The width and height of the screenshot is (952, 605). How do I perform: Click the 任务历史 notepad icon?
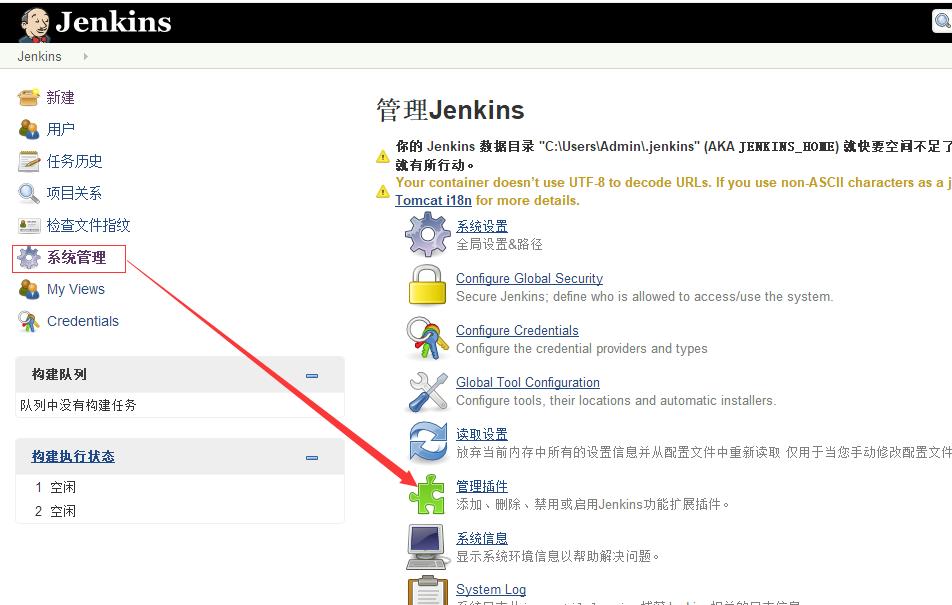tap(29, 161)
